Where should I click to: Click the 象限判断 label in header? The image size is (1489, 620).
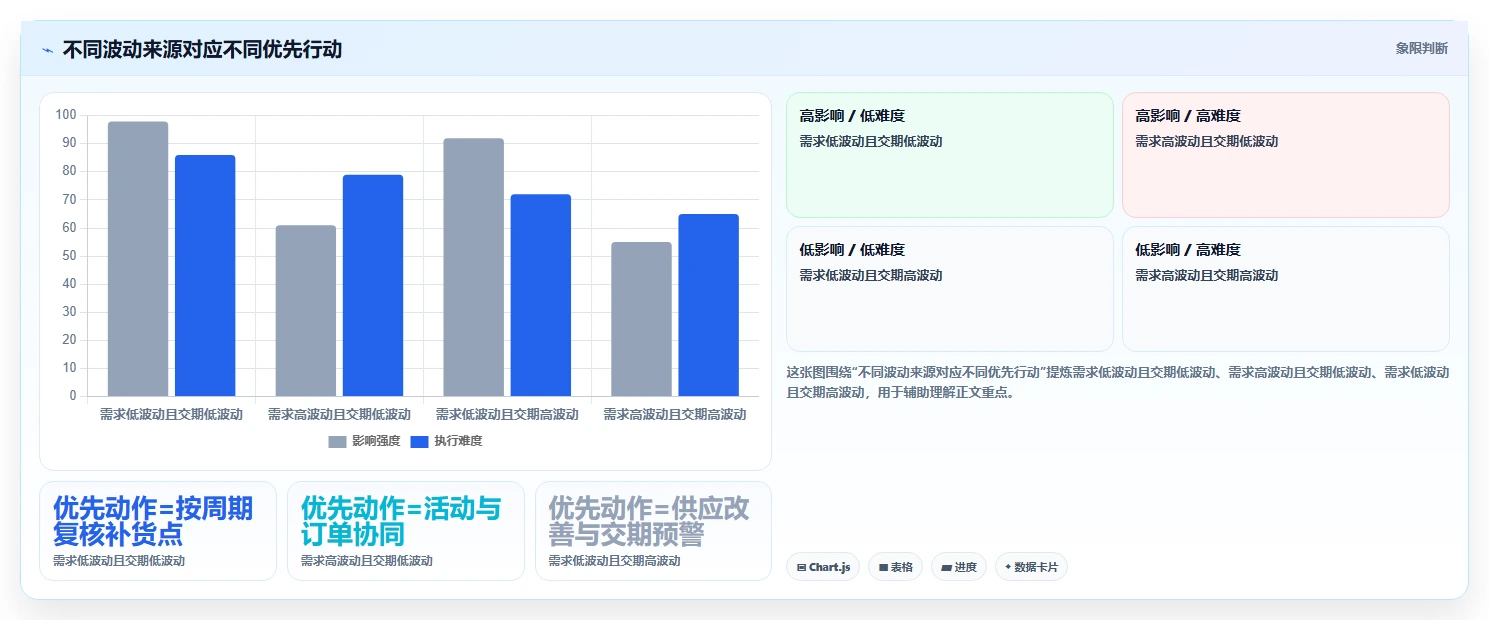point(1421,48)
